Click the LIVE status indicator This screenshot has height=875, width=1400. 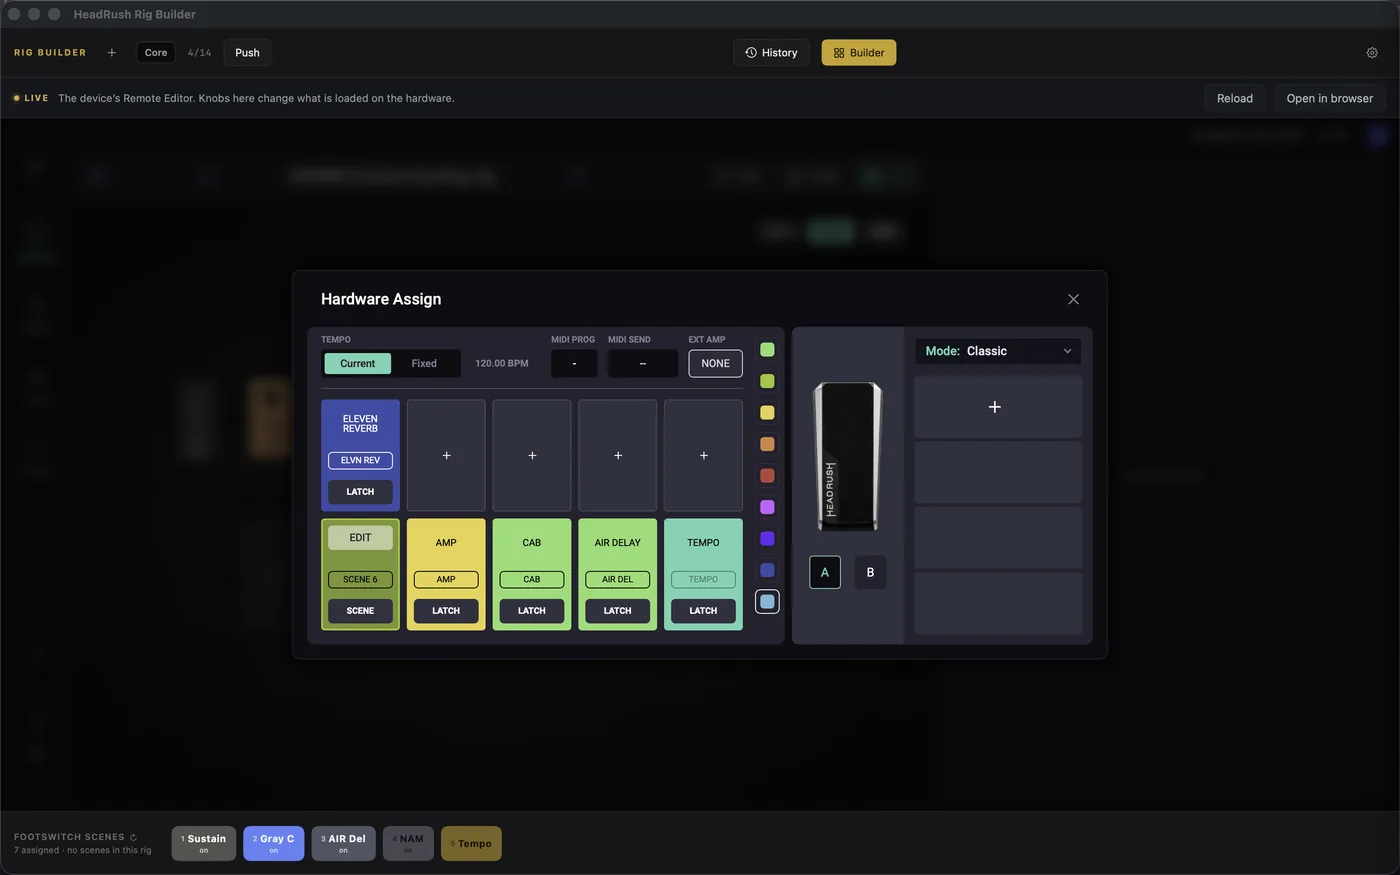(30, 98)
